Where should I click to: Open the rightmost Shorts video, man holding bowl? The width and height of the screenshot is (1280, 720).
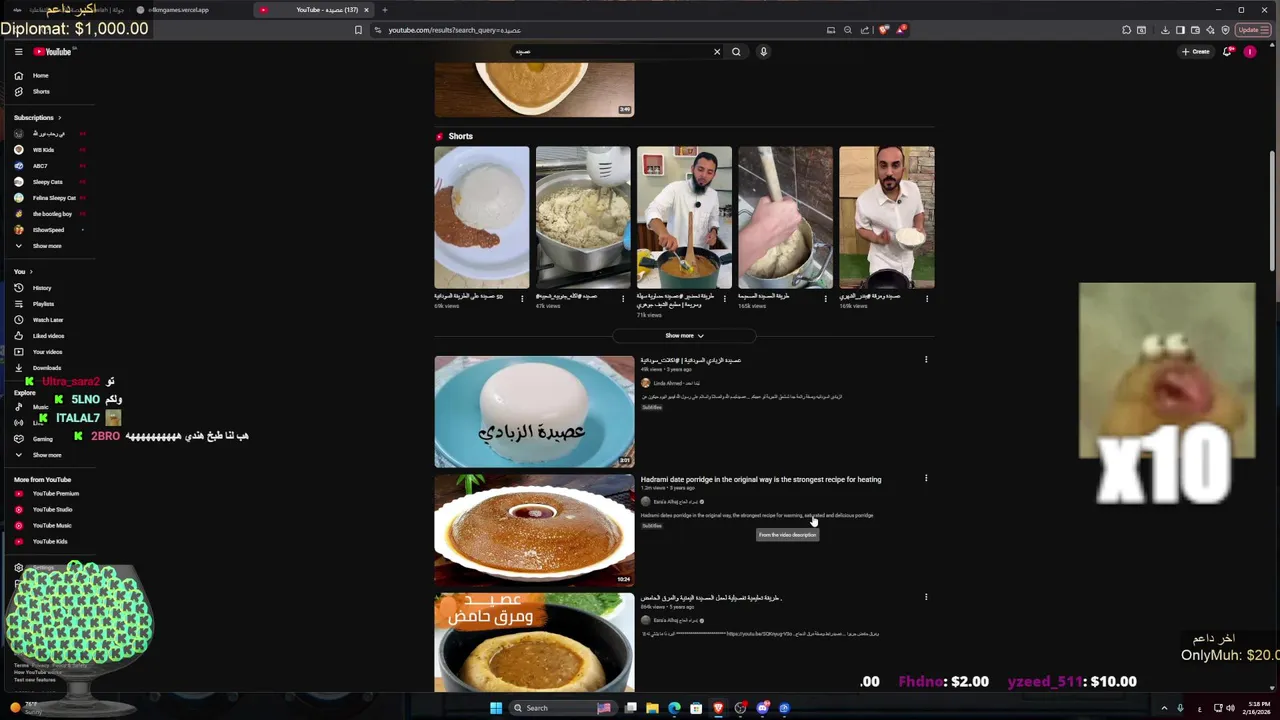pos(887,217)
